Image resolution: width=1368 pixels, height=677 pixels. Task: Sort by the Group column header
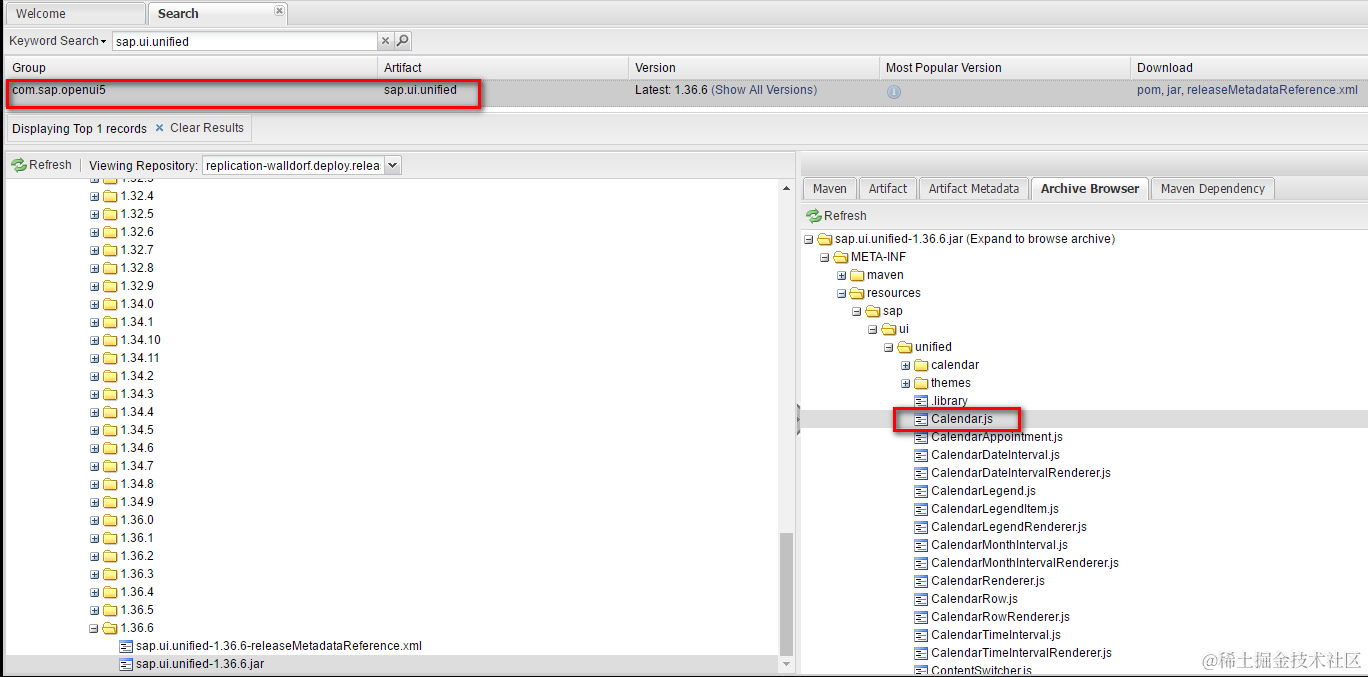click(190, 67)
